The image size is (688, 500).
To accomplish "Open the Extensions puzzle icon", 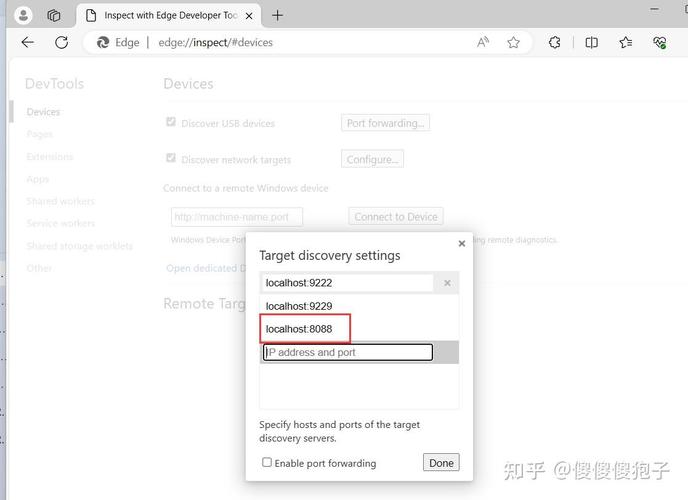I will click(x=555, y=42).
